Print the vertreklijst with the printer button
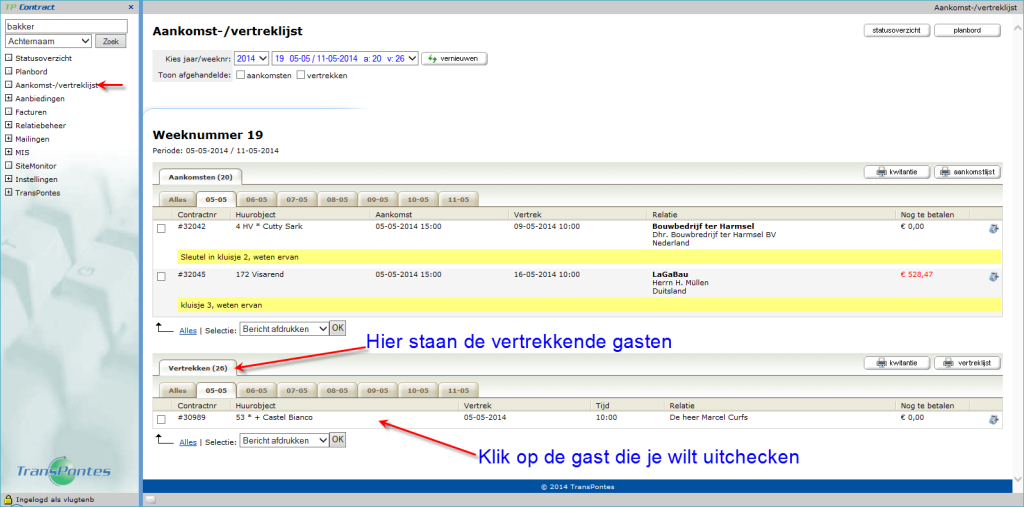 tap(968, 363)
